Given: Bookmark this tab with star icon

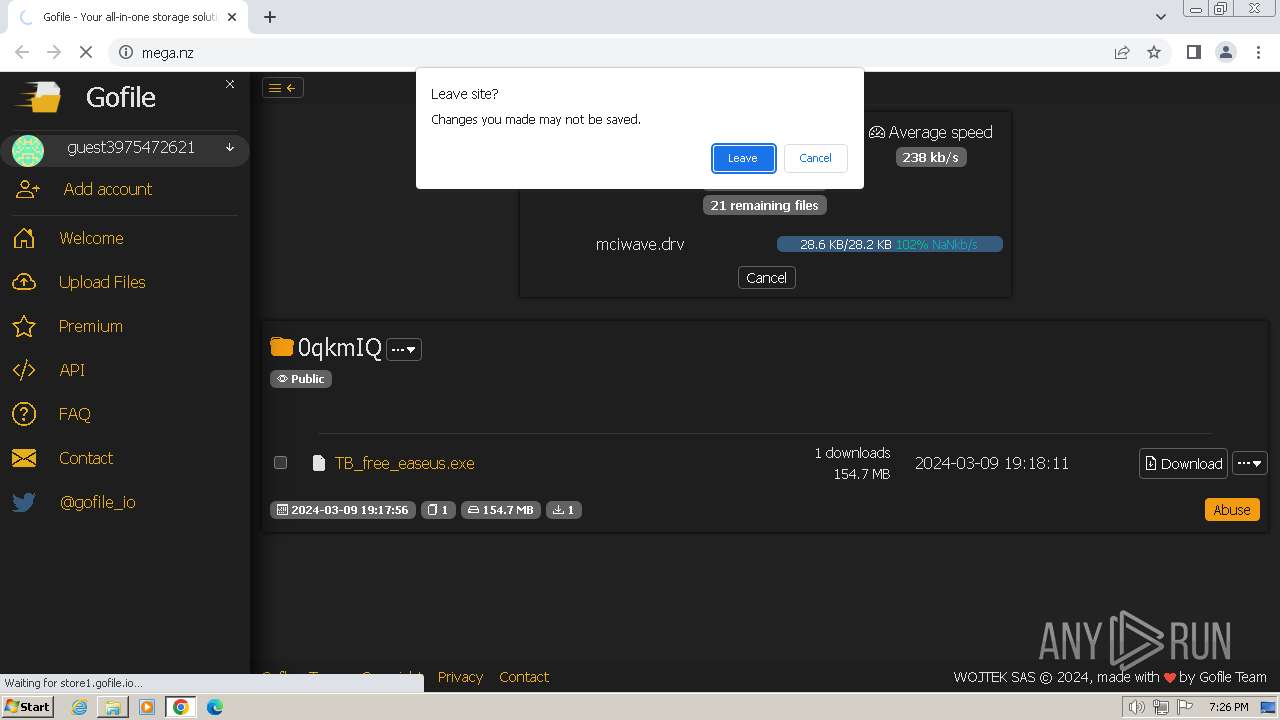Looking at the screenshot, I should point(1154,53).
